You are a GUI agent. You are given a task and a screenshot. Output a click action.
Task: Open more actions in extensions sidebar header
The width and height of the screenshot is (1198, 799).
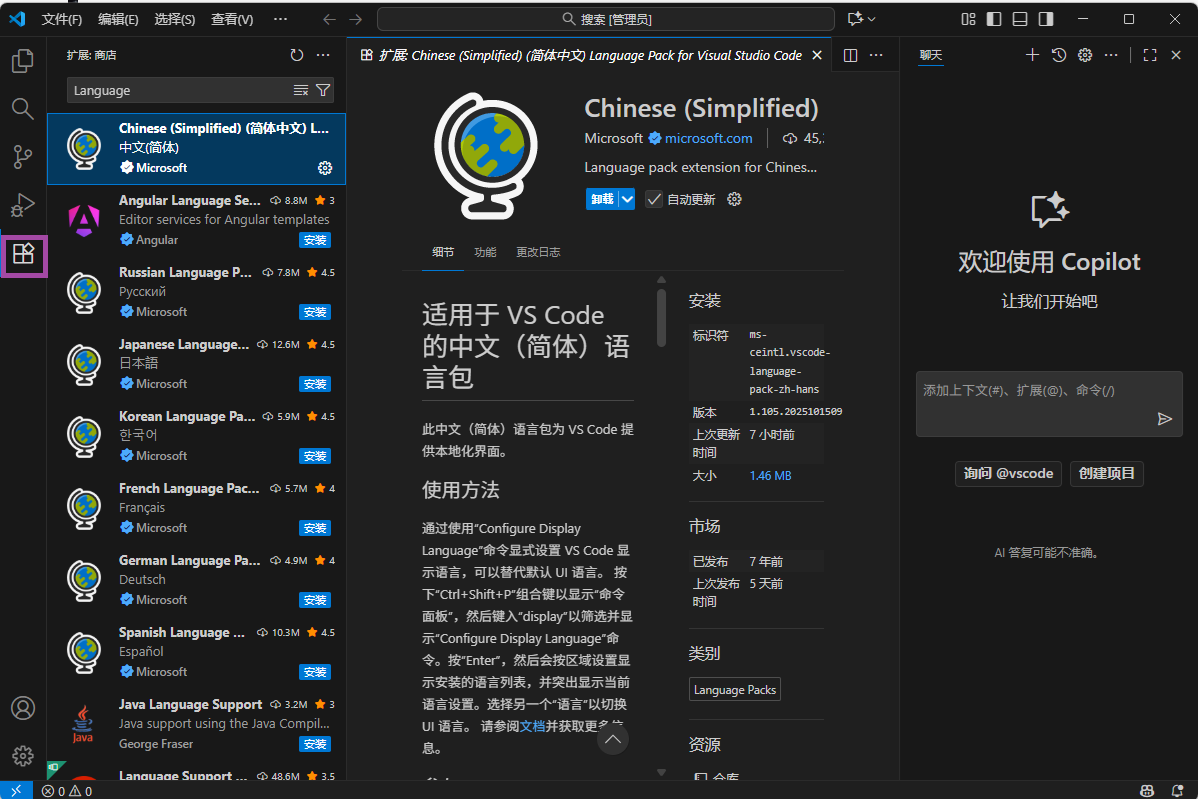tap(323, 55)
